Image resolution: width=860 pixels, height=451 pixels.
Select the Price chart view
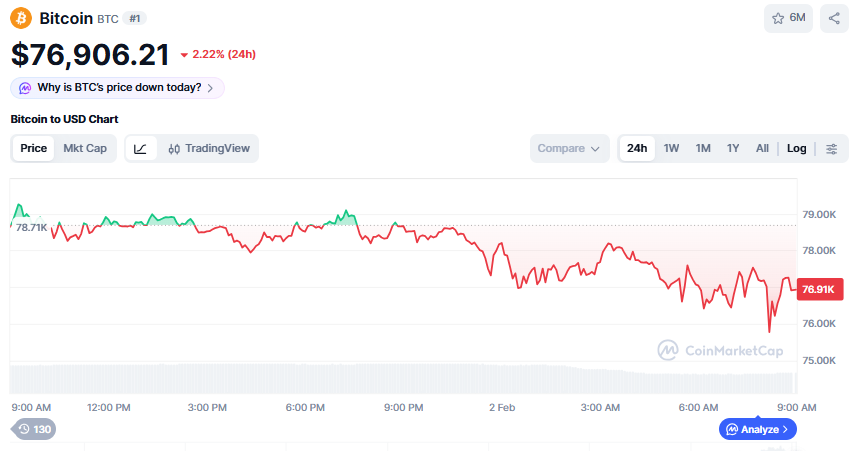[x=34, y=148]
